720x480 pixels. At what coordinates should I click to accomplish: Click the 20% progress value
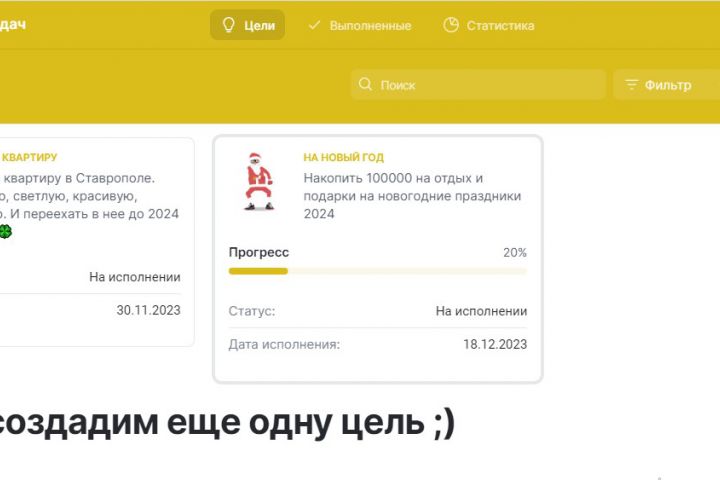click(515, 252)
